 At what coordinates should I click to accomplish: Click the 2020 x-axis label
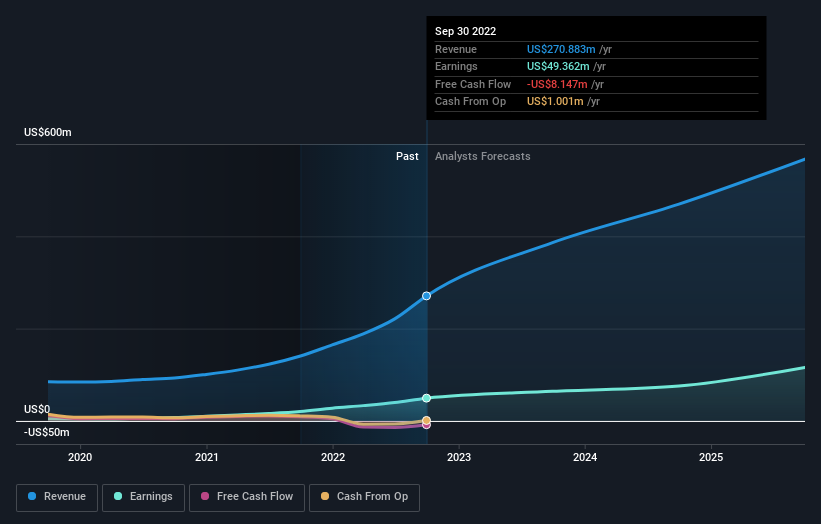(80, 457)
